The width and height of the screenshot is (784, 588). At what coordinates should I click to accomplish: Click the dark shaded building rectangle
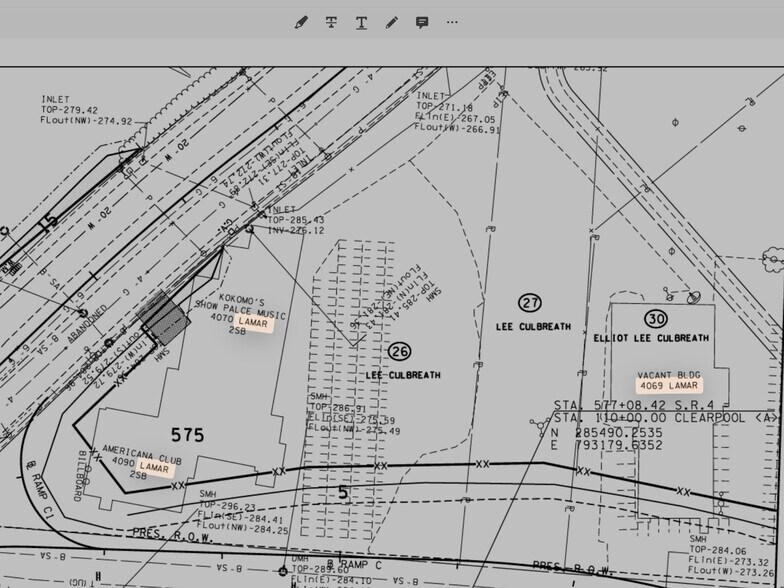(x=164, y=319)
